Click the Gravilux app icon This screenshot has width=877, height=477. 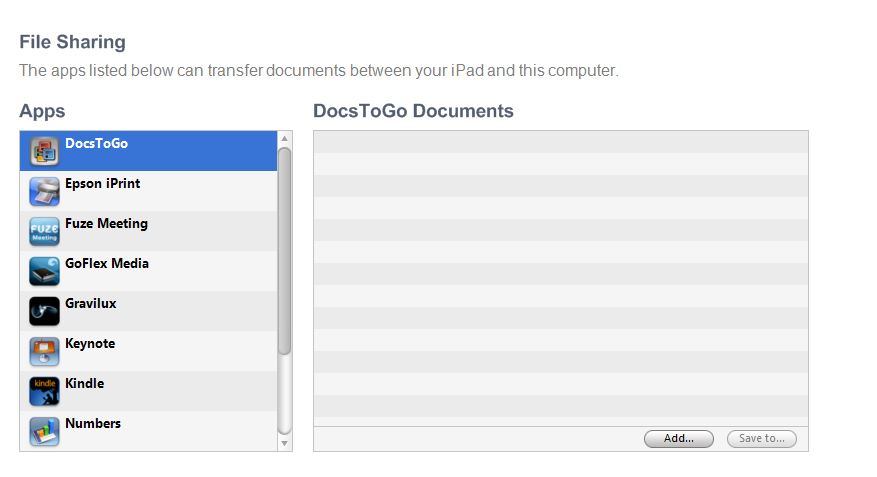click(44, 311)
